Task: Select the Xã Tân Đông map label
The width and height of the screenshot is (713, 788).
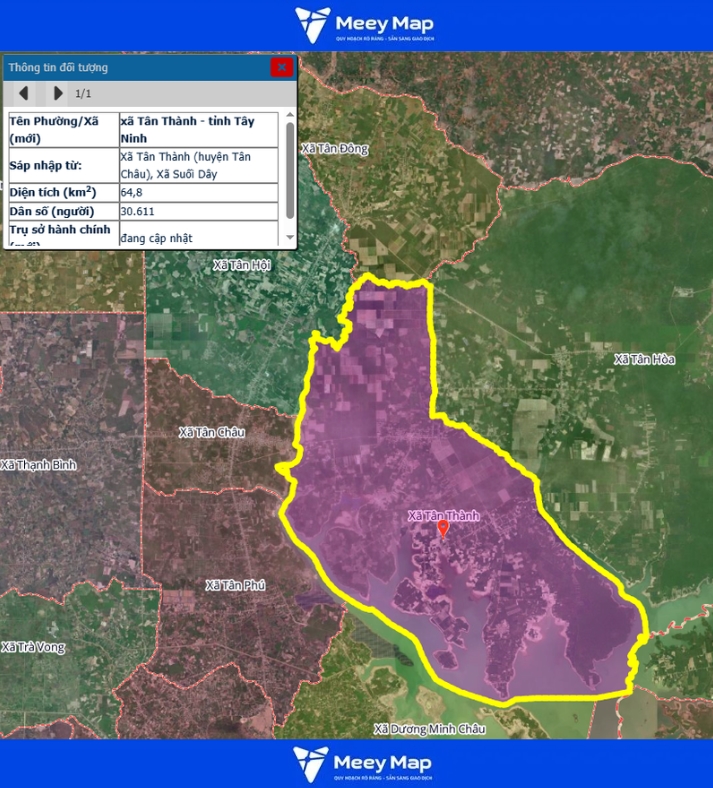Action: [335, 149]
